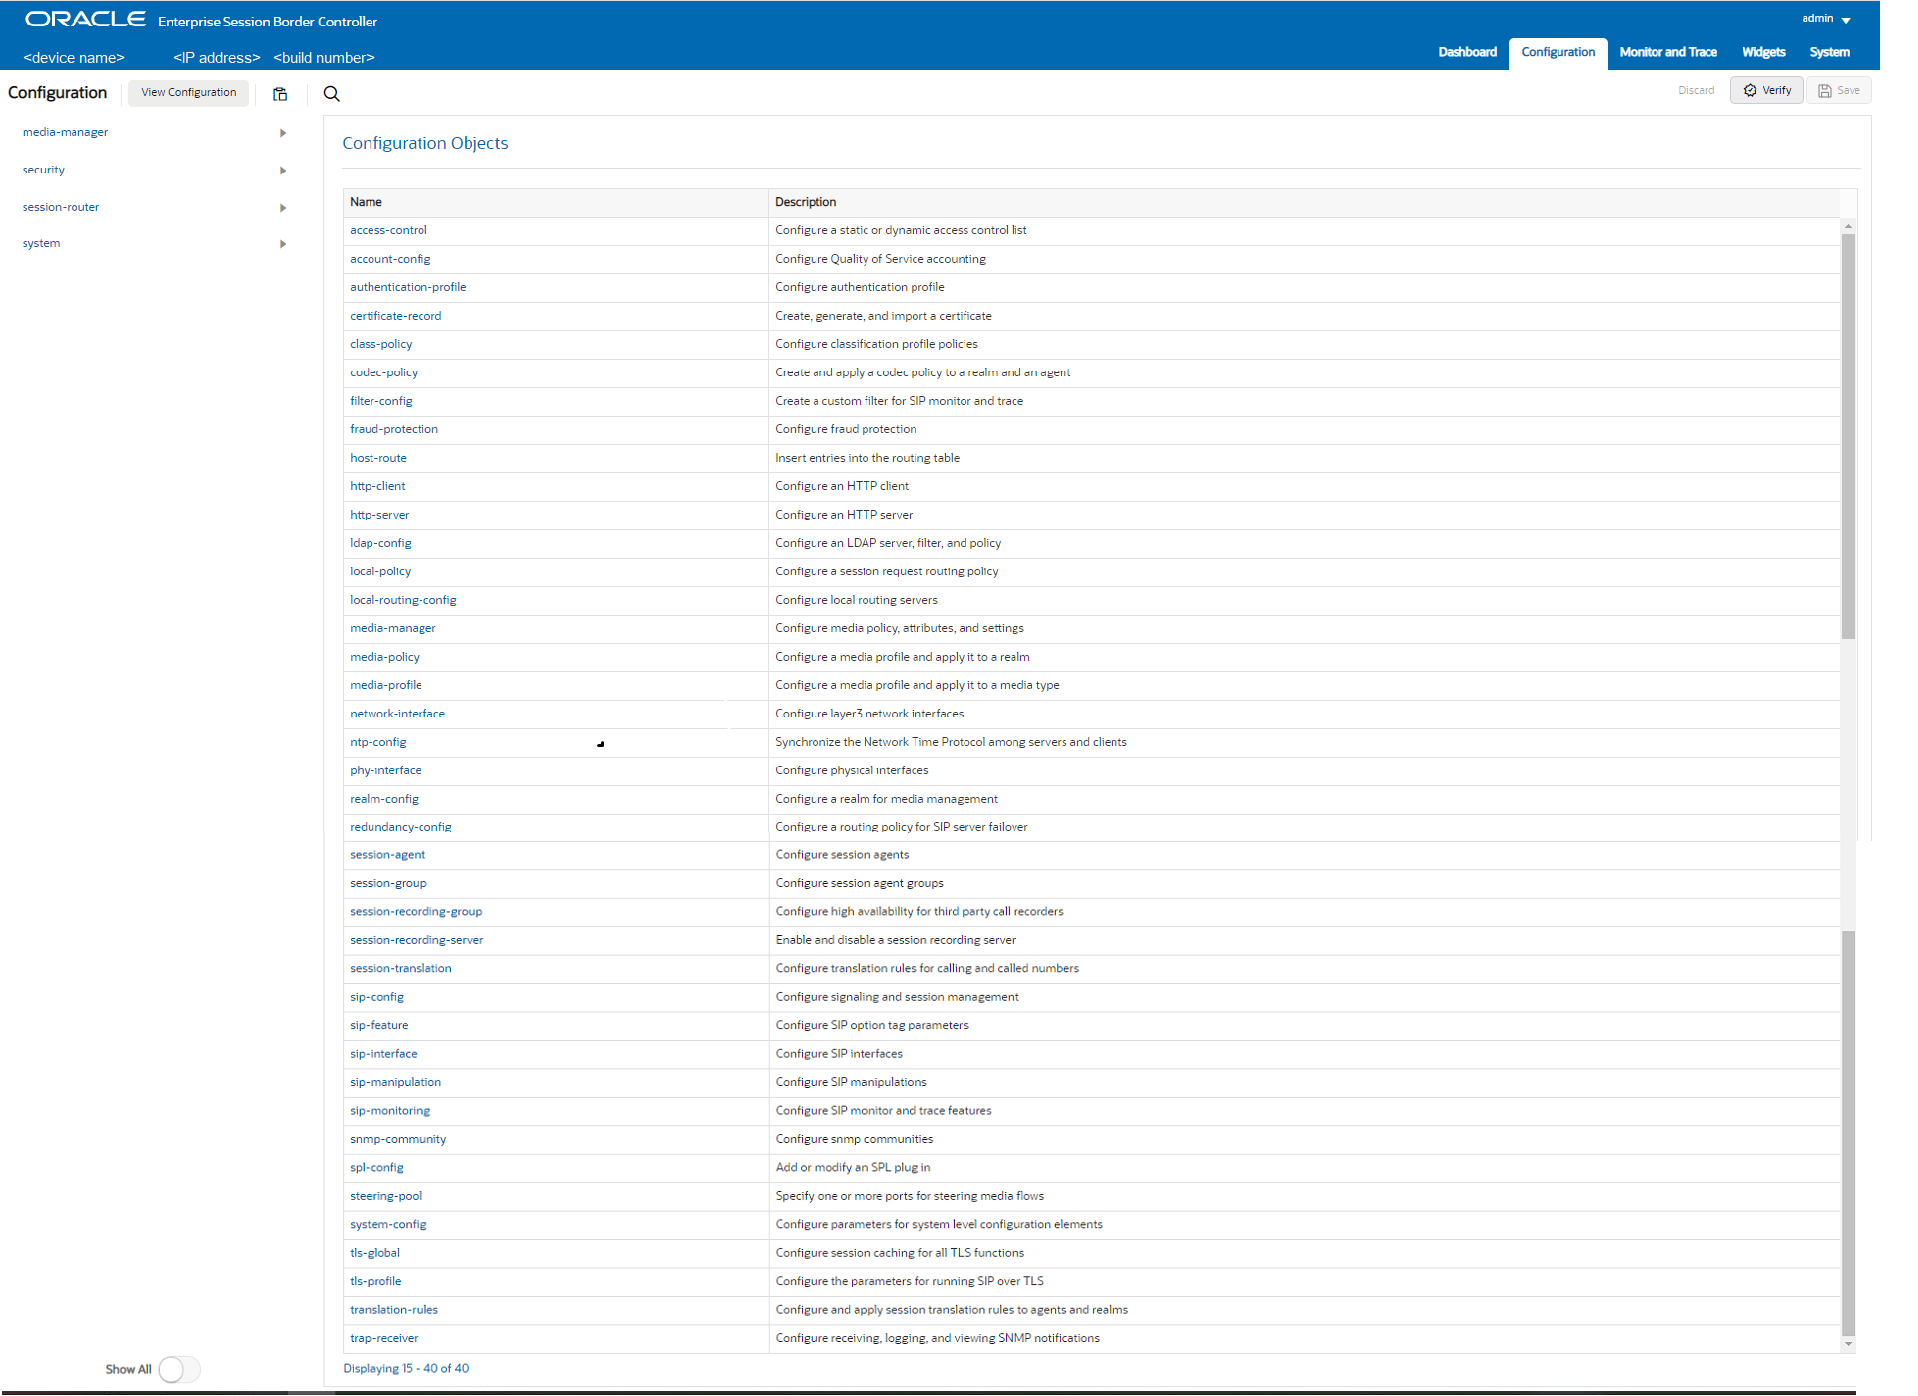Click the View Configuration button

click(x=188, y=92)
